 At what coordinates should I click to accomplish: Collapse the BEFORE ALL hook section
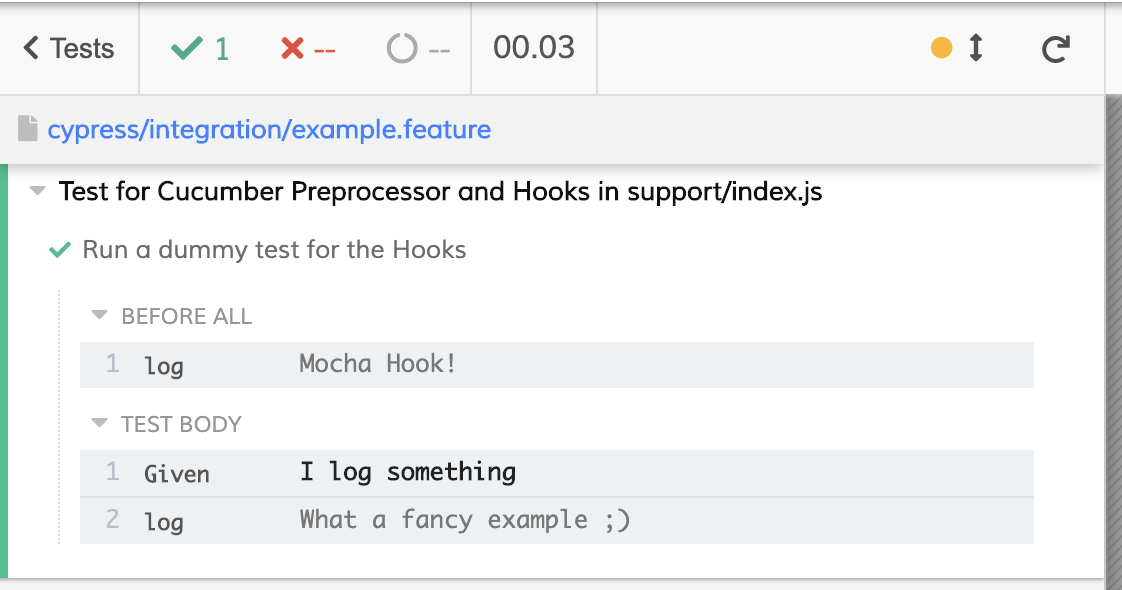(x=99, y=315)
